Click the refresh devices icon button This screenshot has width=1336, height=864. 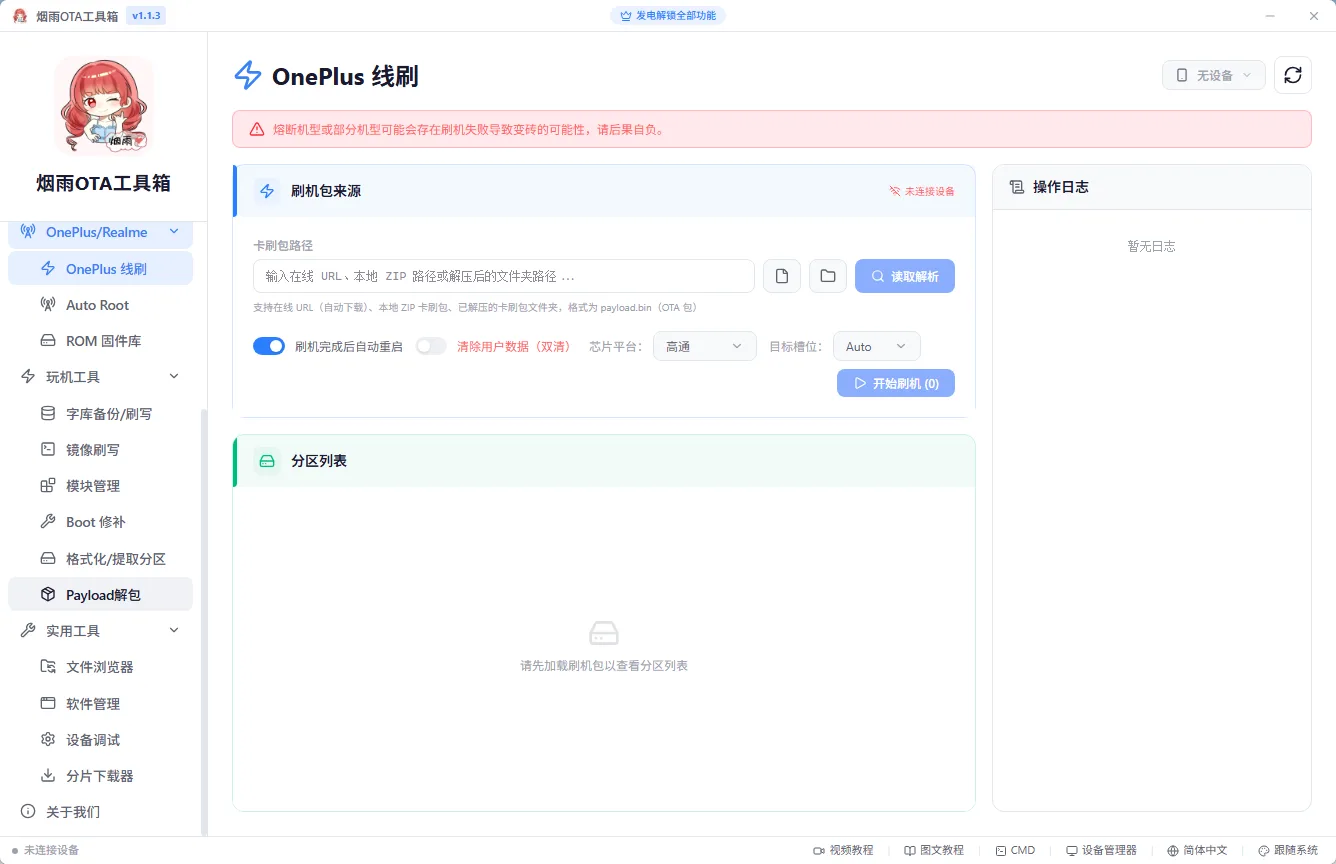click(x=1292, y=75)
